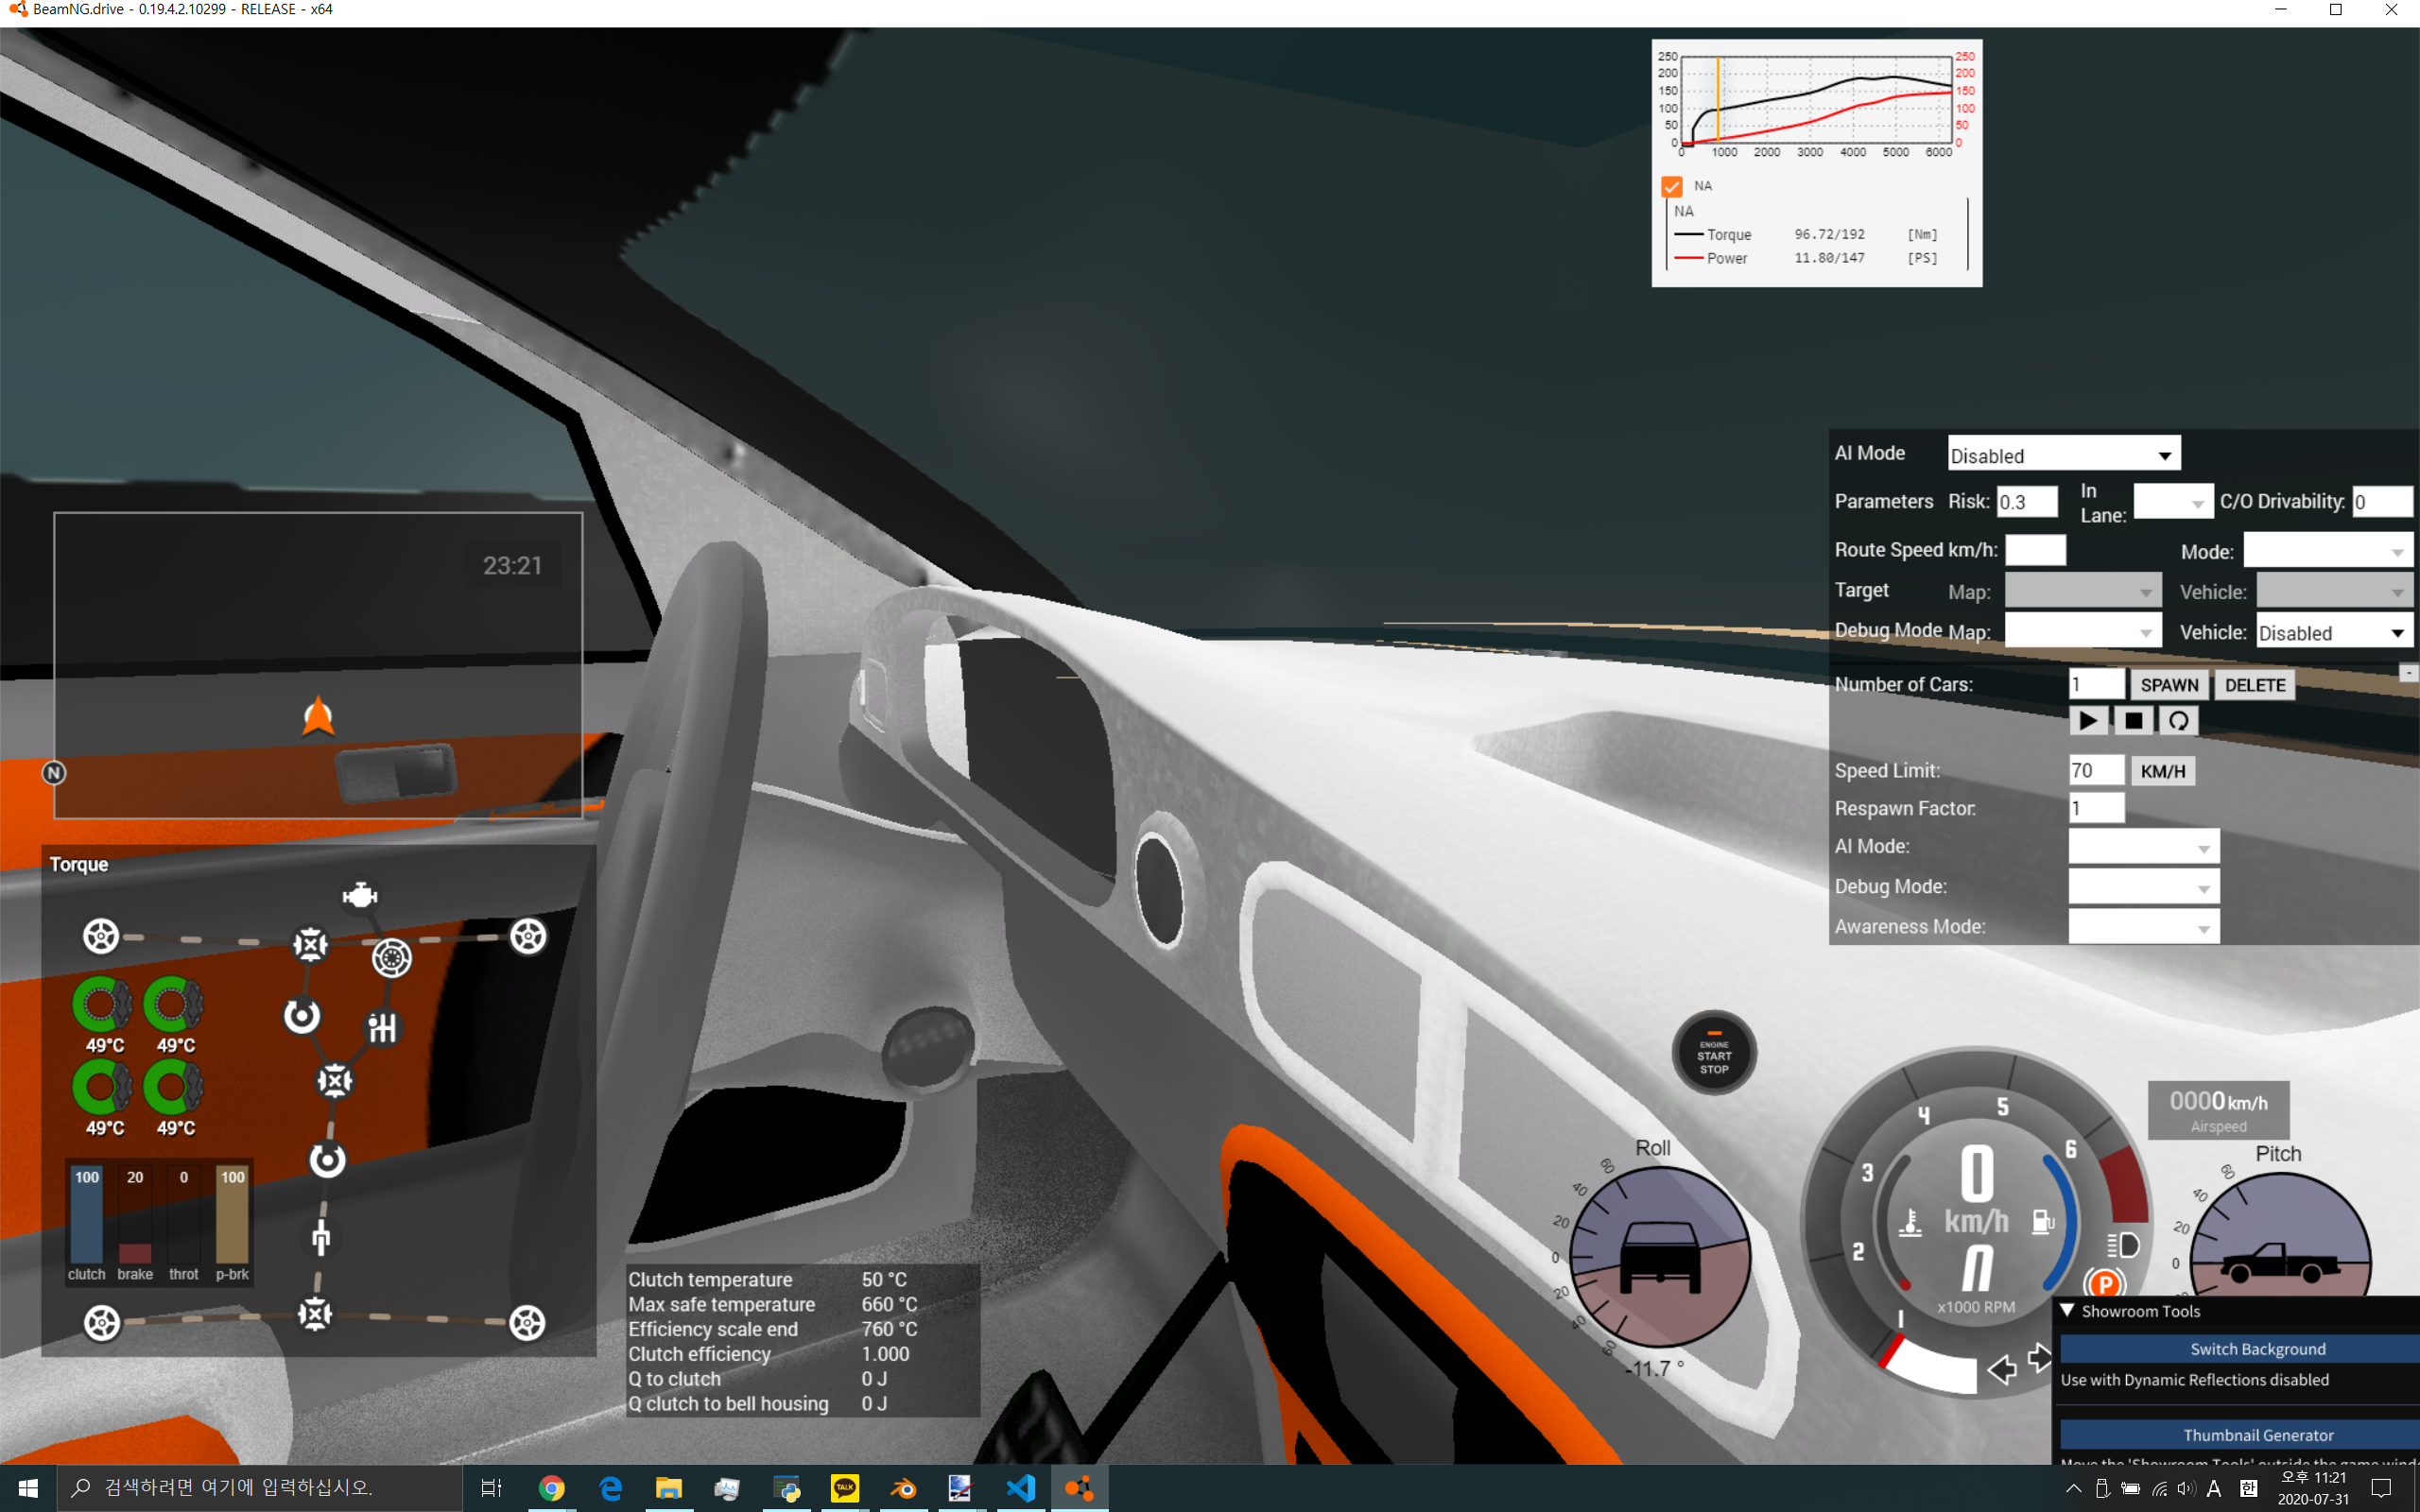This screenshot has width=2420, height=1512.
Task: Open Visual Studio Code from taskbar
Action: click(x=1021, y=1488)
